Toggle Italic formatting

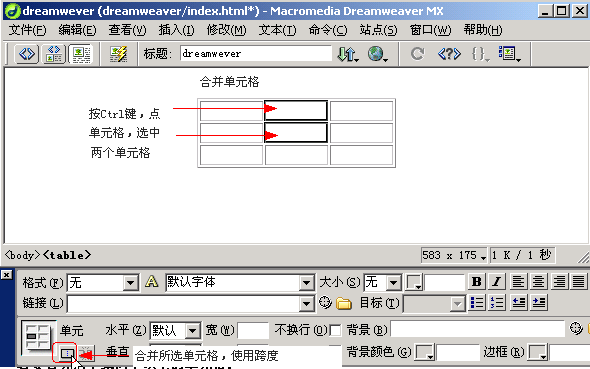tap(496, 282)
